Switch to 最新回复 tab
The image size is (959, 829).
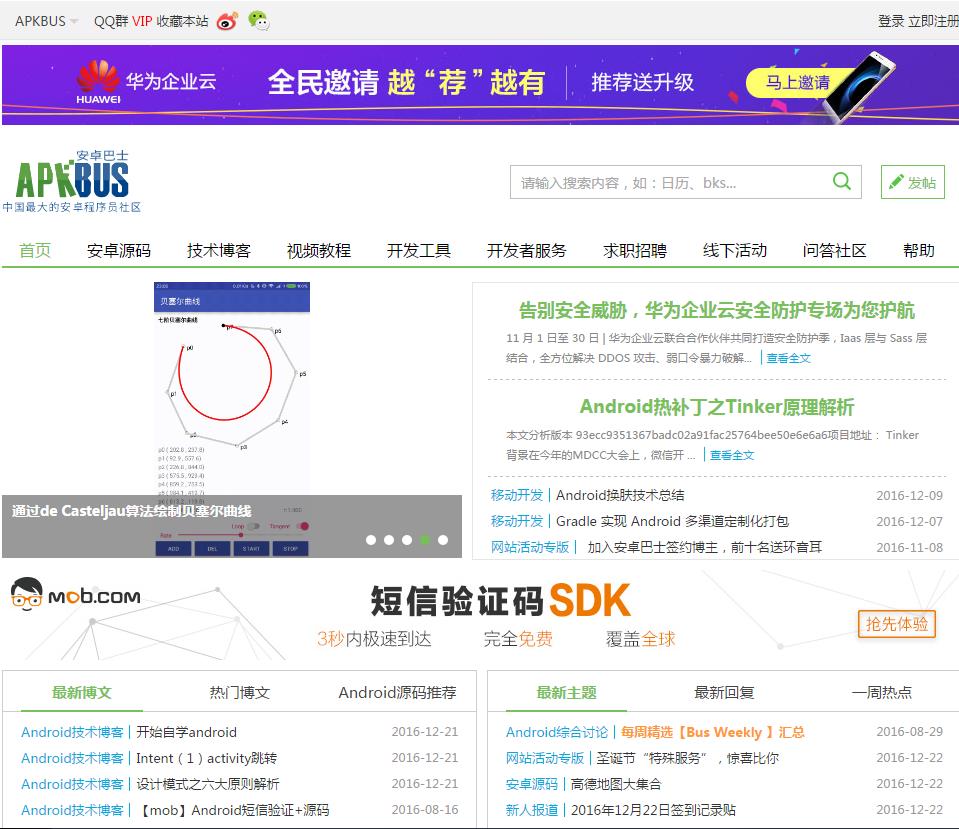click(x=724, y=693)
